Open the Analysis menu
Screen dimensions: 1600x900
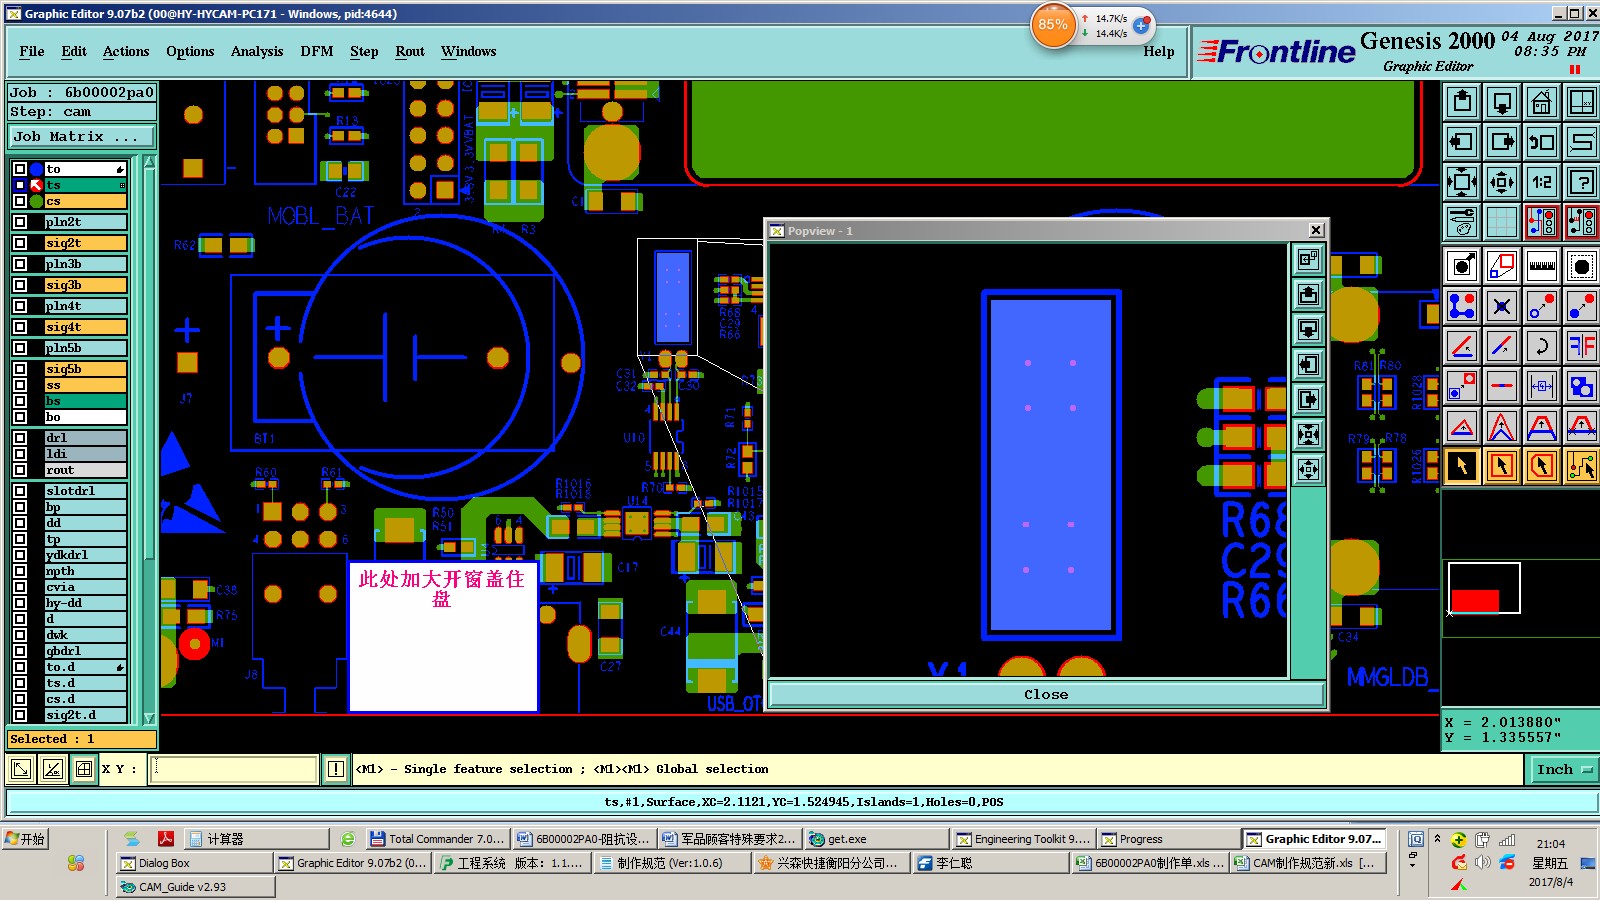pyautogui.click(x=257, y=52)
